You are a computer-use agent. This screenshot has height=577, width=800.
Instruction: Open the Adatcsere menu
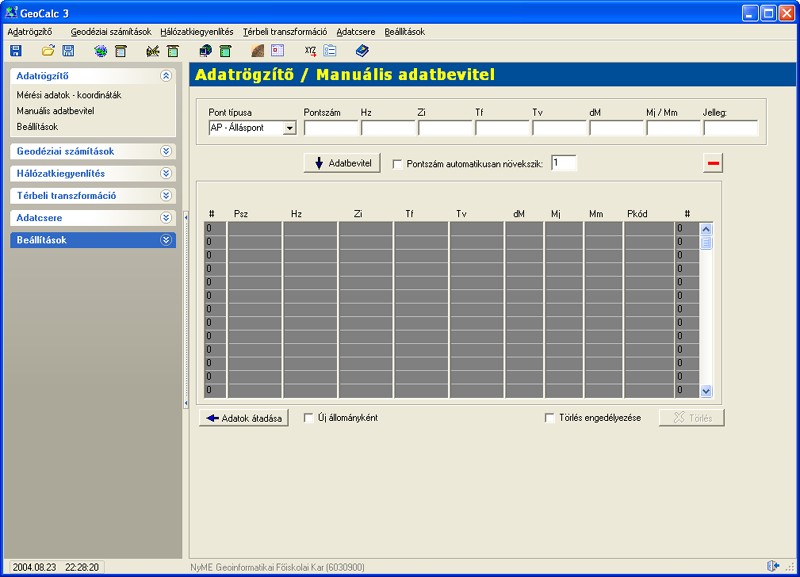(356, 32)
